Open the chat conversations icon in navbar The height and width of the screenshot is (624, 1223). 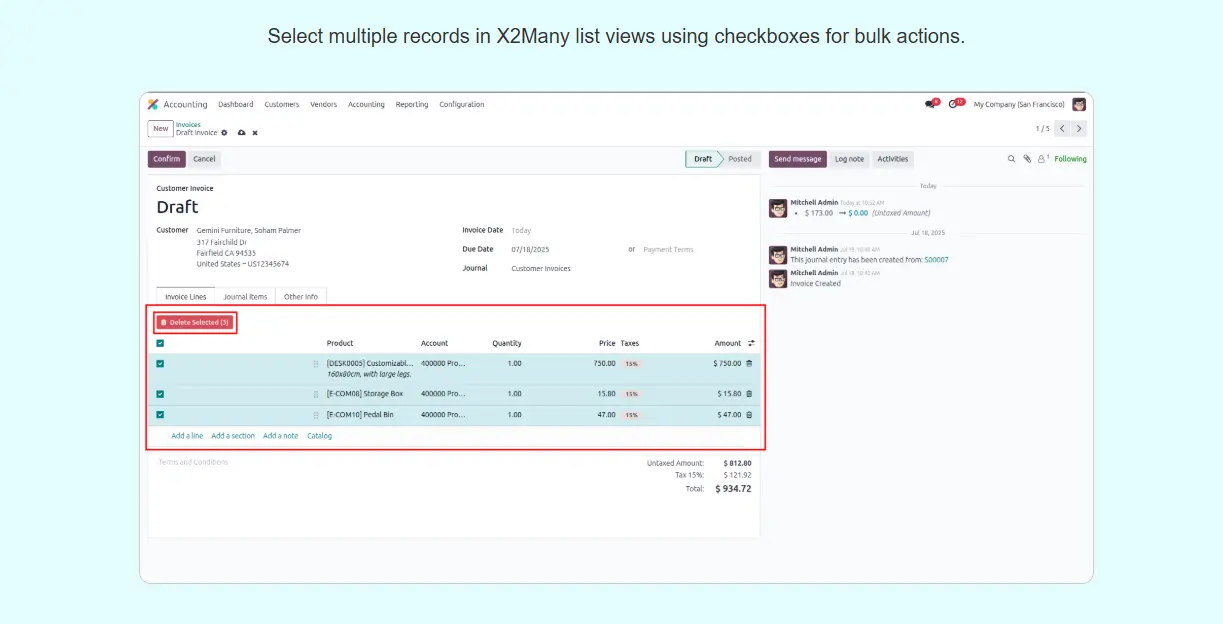tap(931, 104)
